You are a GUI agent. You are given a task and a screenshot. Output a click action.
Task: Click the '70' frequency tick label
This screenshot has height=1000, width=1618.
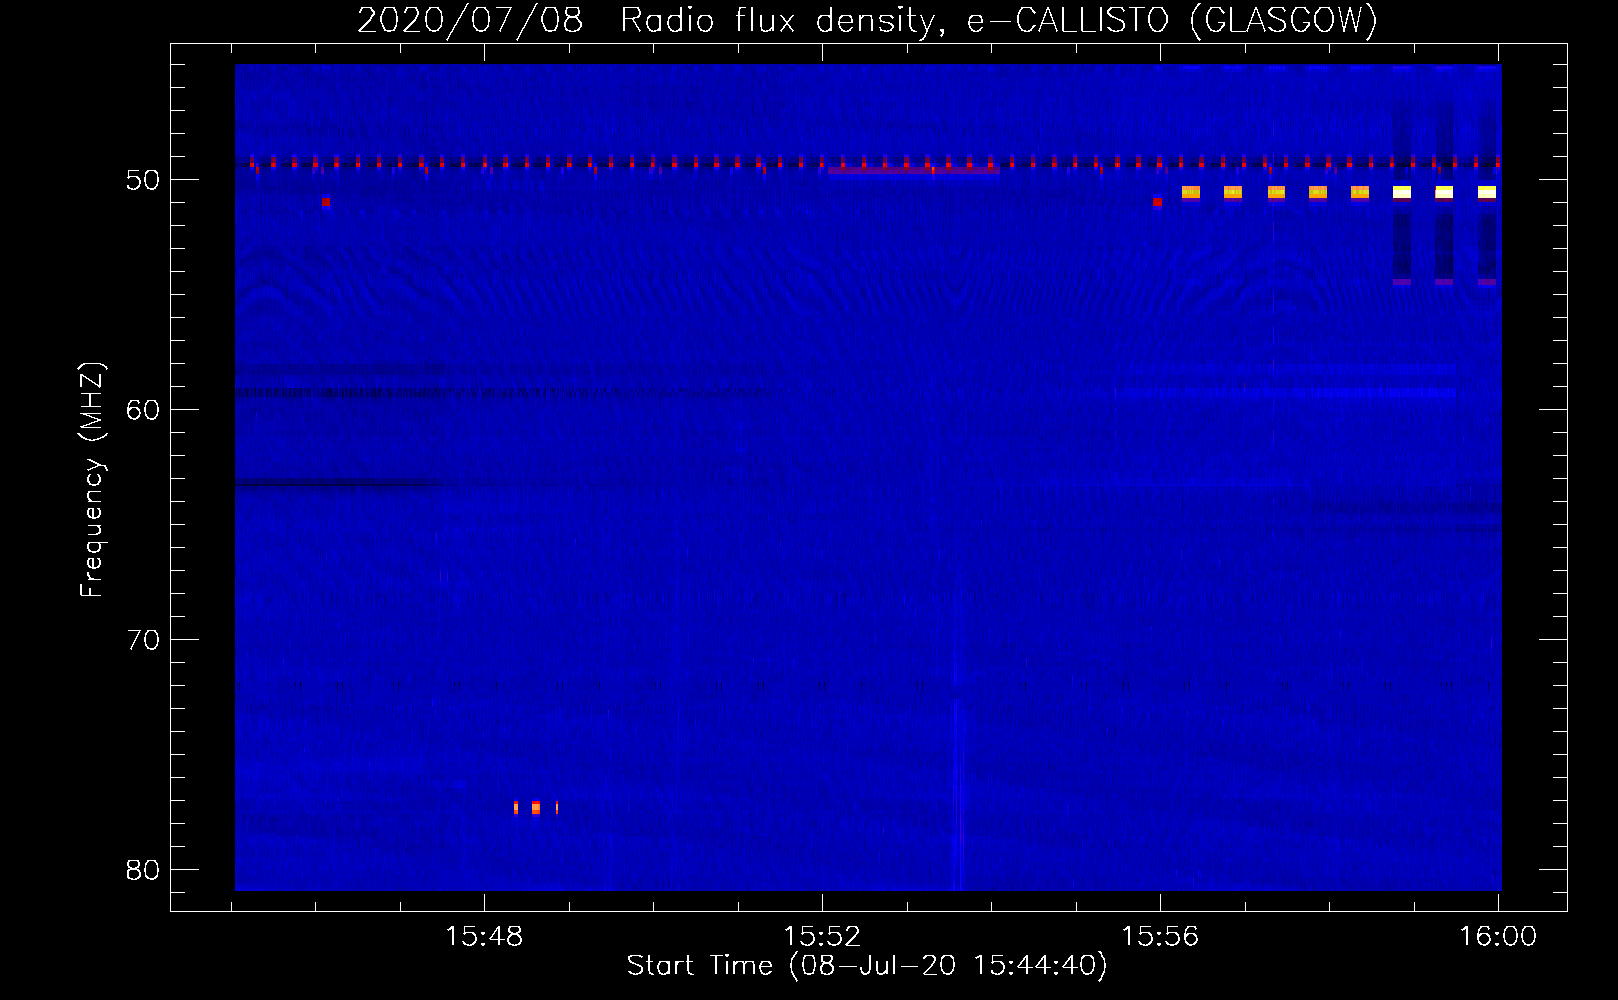pos(143,640)
